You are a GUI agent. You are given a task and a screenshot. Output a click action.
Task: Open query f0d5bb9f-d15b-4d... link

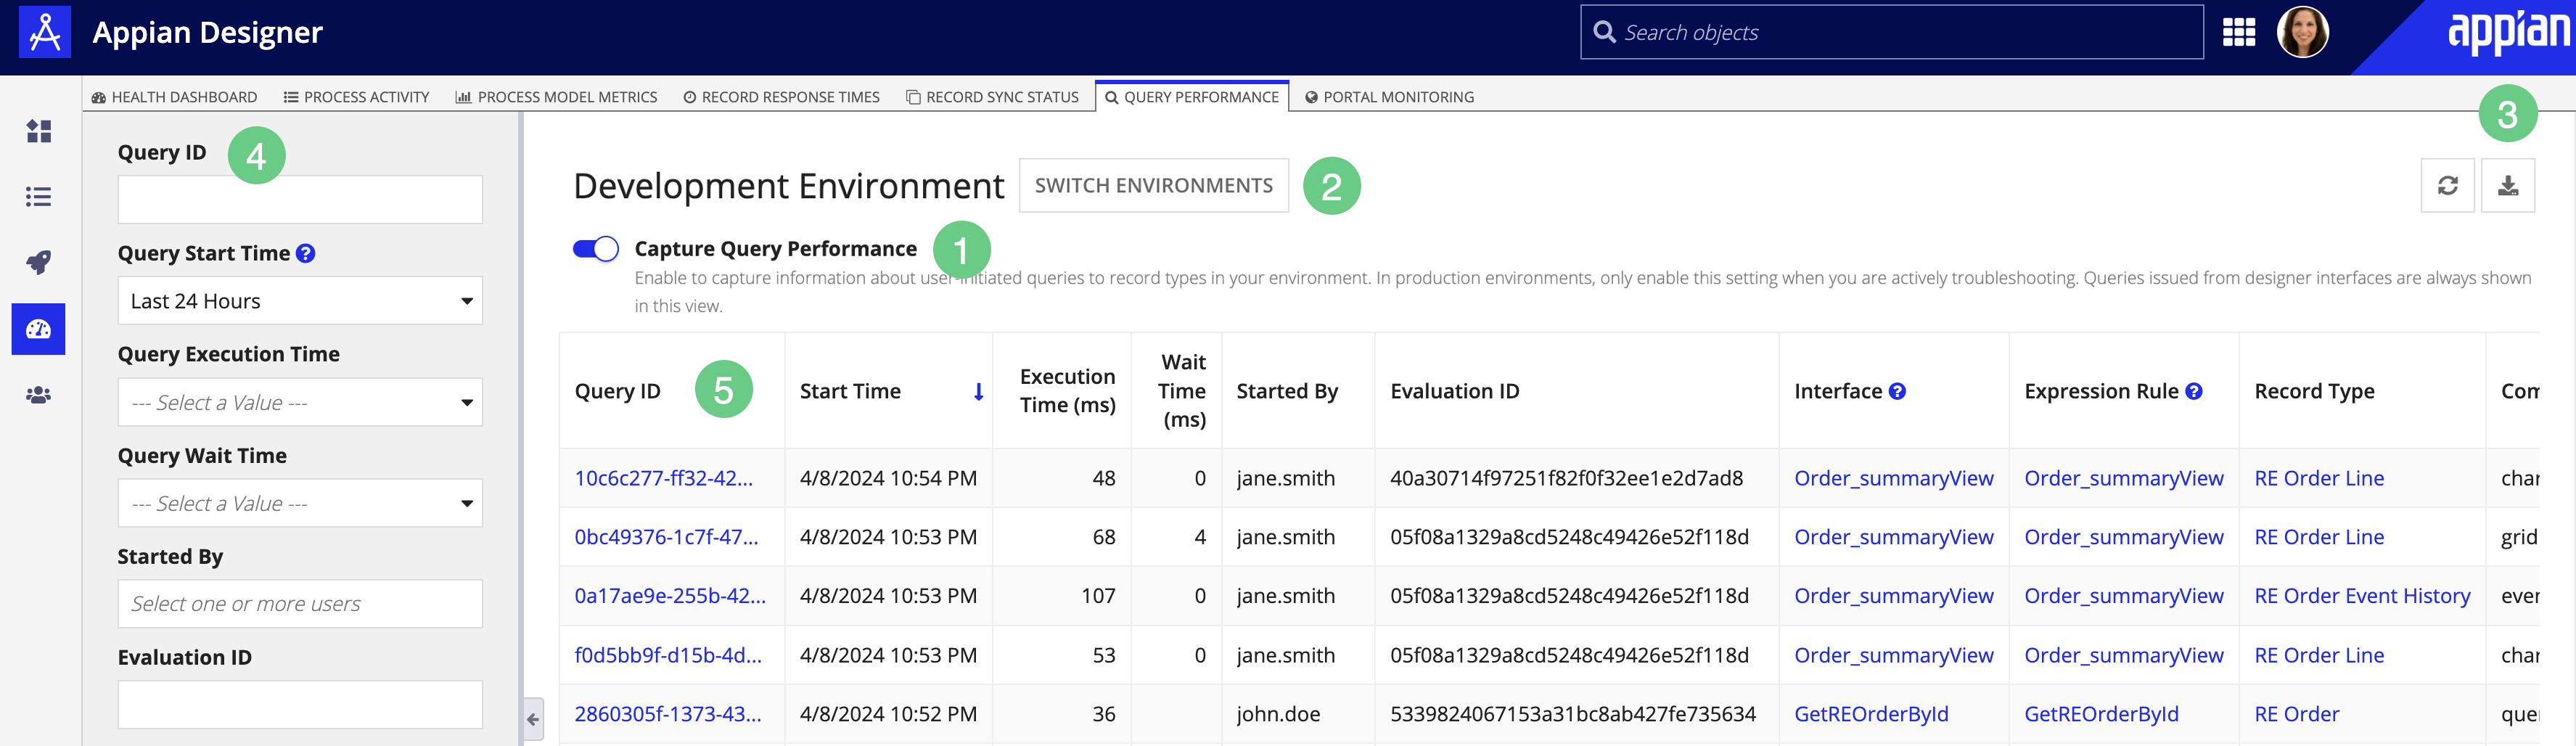pyautogui.click(x=668, y=655)
